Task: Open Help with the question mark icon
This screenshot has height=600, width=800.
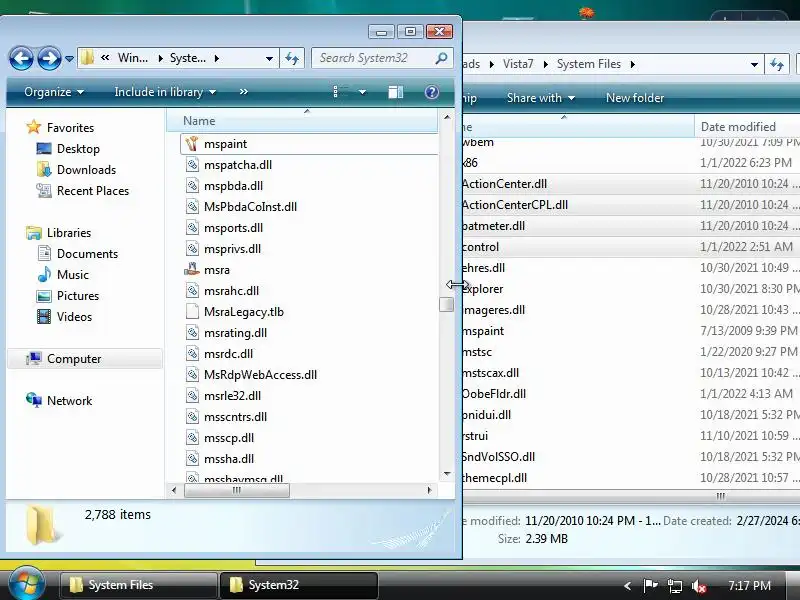Action: point(432,92)
